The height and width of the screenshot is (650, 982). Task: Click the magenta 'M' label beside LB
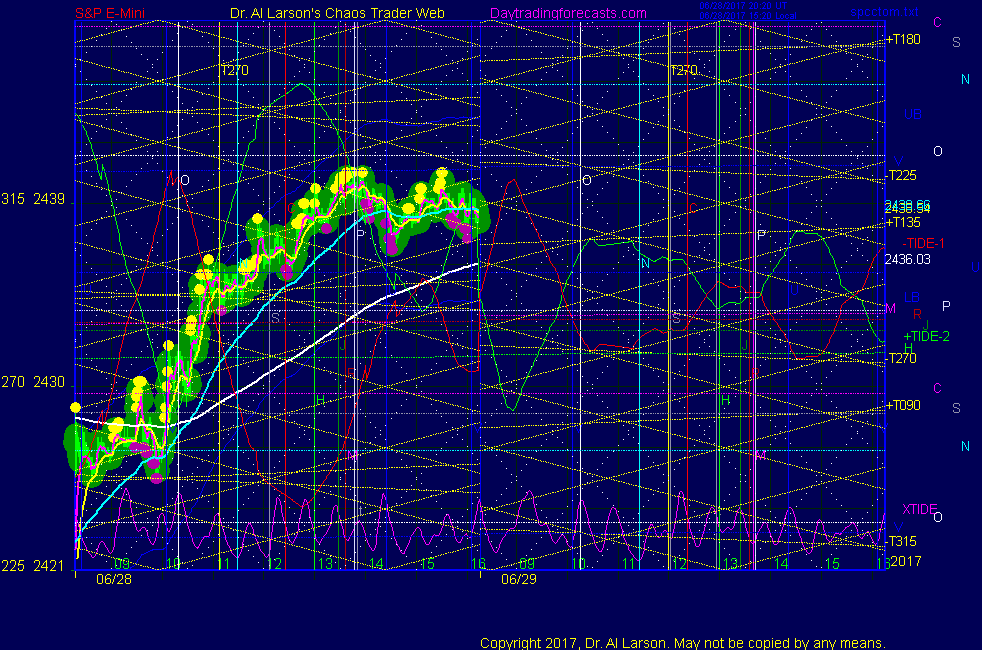891,308
